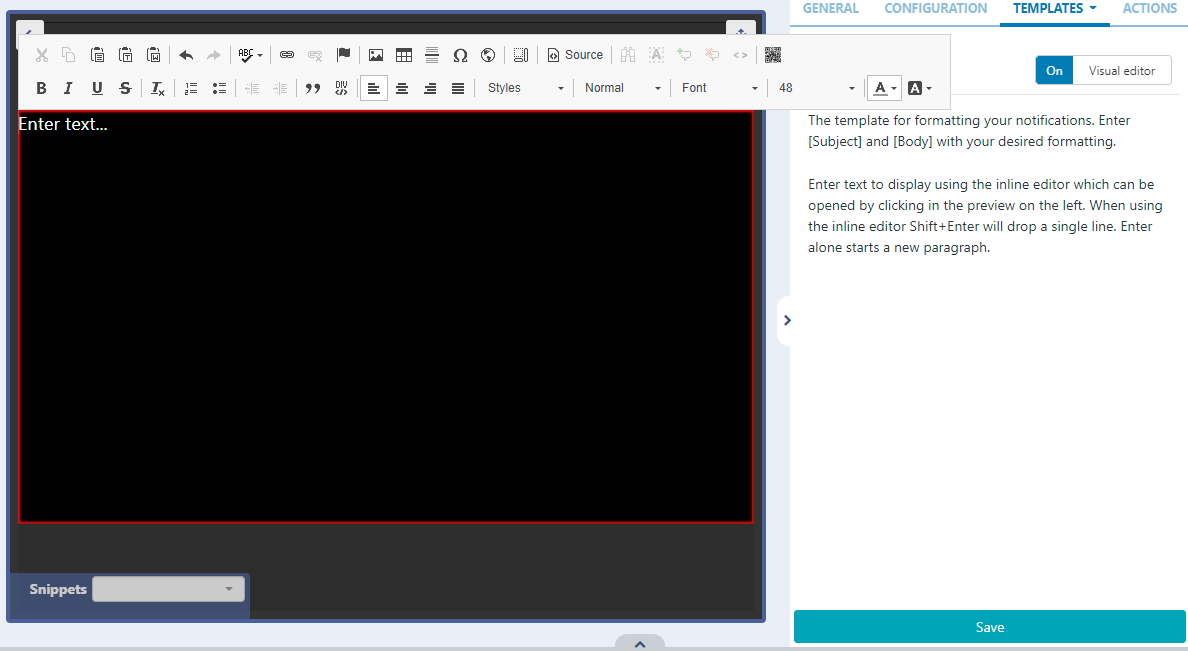Click the up arrow button above toolbar
The image size is (1188, 651).
[x=740, y=30]
